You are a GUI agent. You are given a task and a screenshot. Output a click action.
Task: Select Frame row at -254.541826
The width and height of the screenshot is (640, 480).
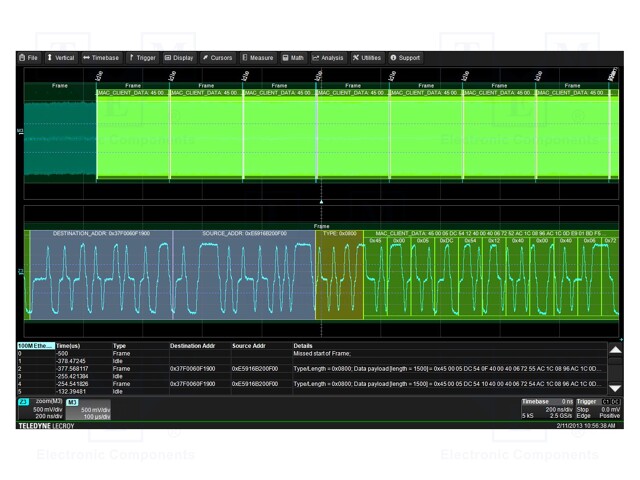[312, 384]
